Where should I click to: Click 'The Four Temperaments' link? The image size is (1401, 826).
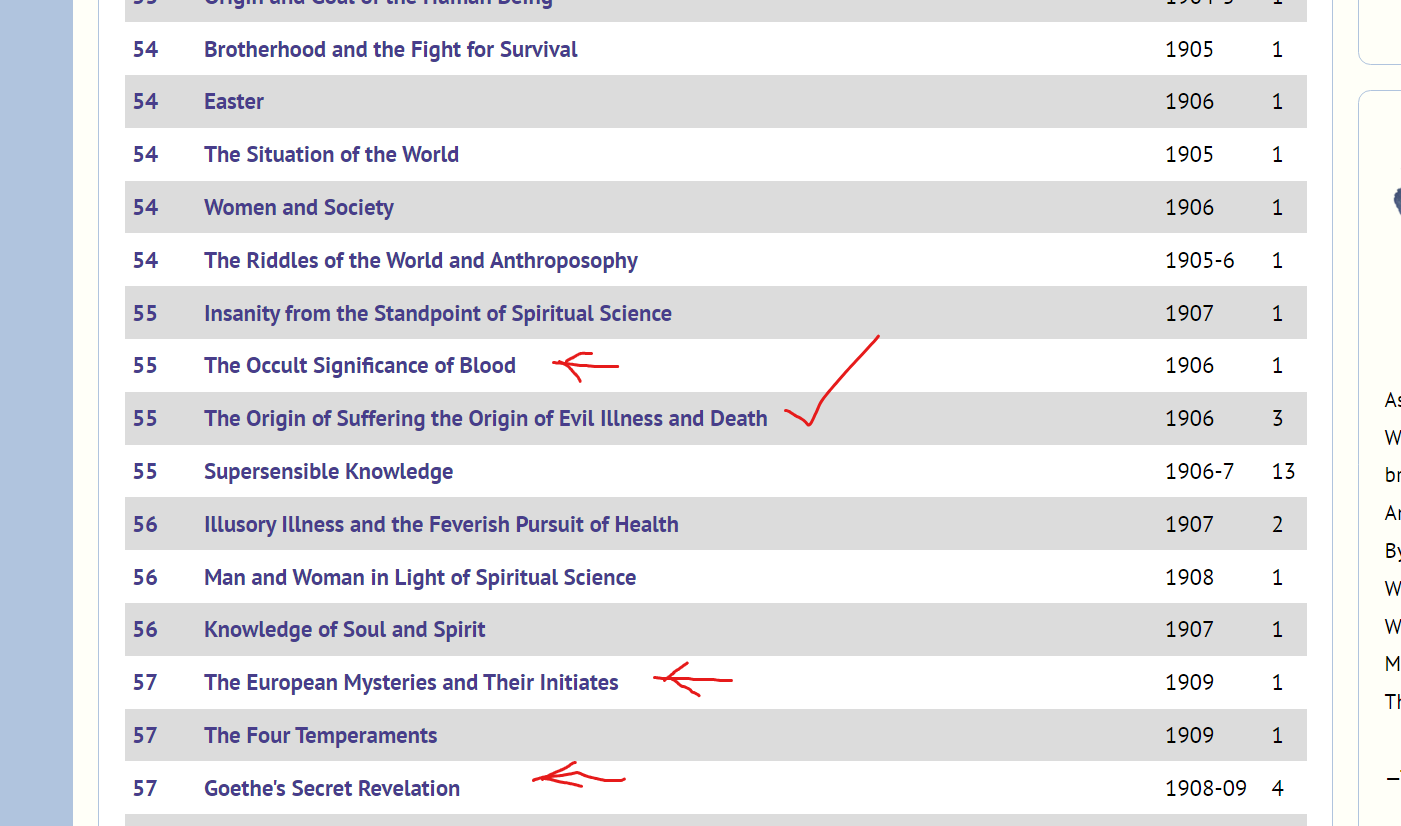pos(320,736)
